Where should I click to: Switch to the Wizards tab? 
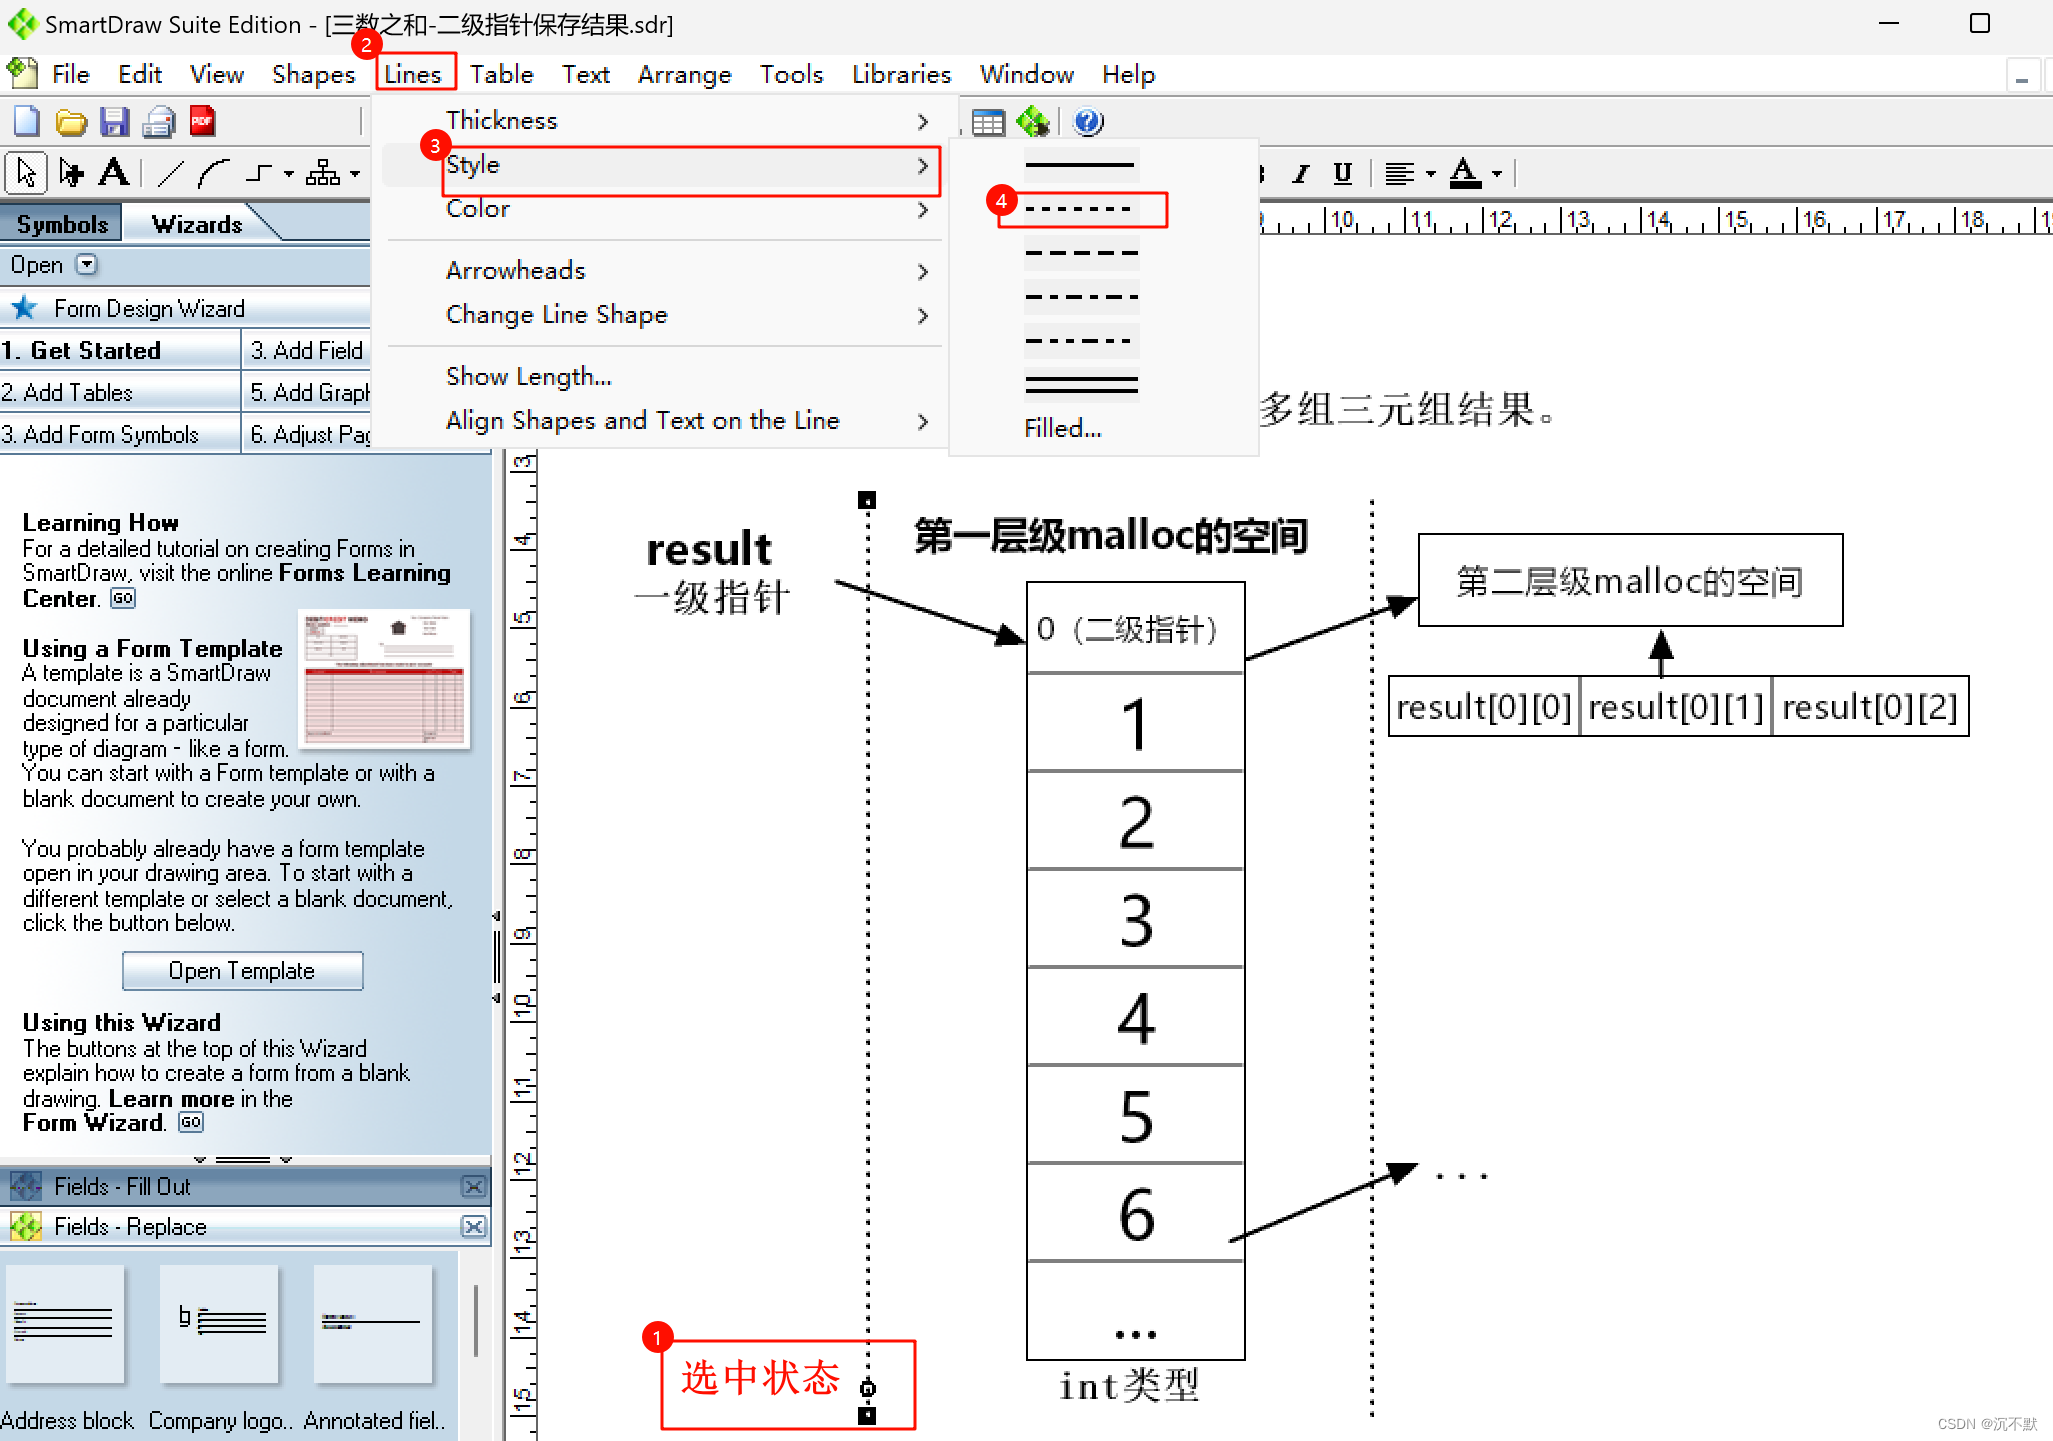pos(197,224)
